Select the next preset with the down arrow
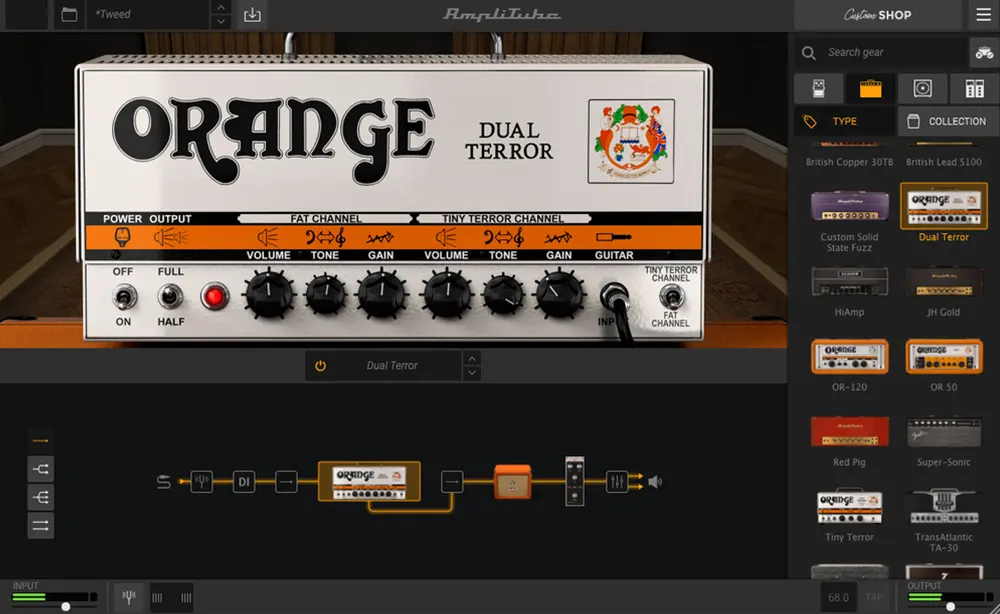 [221, 21]
